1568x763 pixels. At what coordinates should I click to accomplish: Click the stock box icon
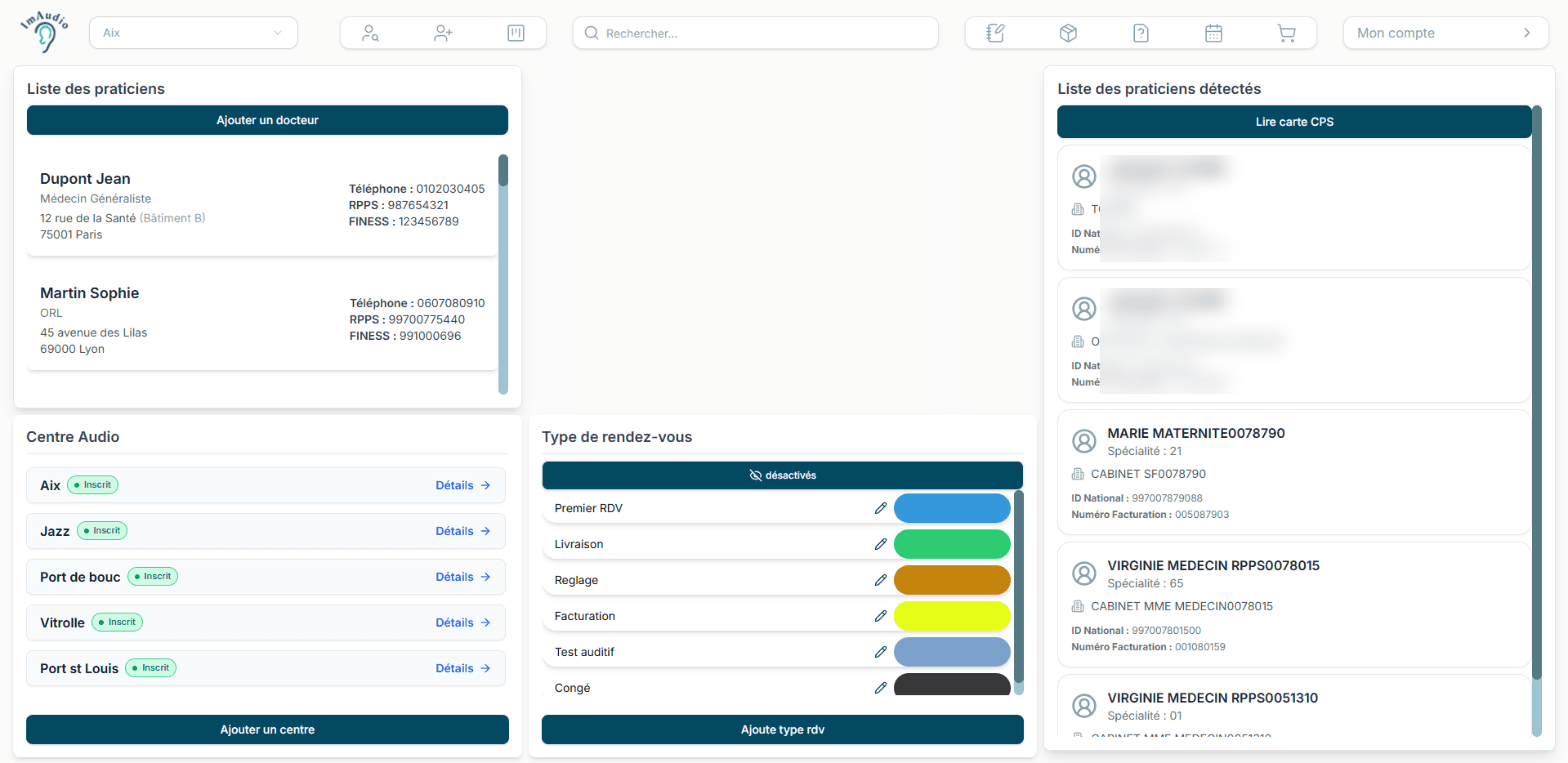1068,33
